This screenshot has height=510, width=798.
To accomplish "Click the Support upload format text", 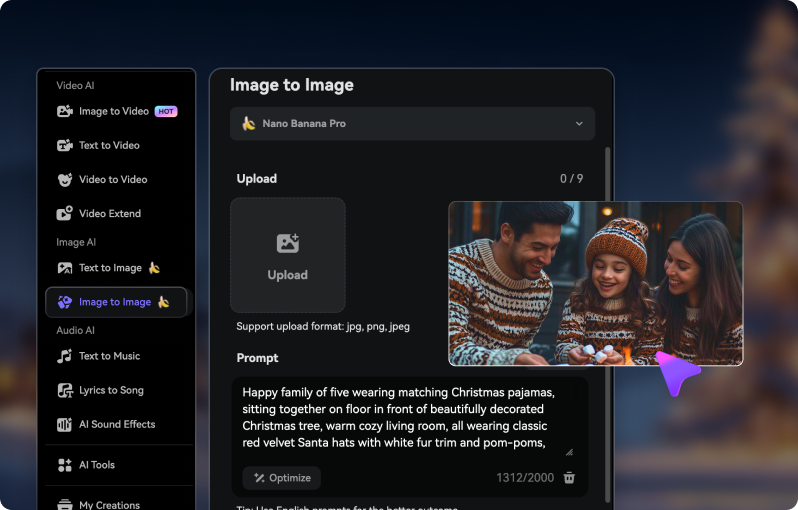I will click(x=323, y=326).
